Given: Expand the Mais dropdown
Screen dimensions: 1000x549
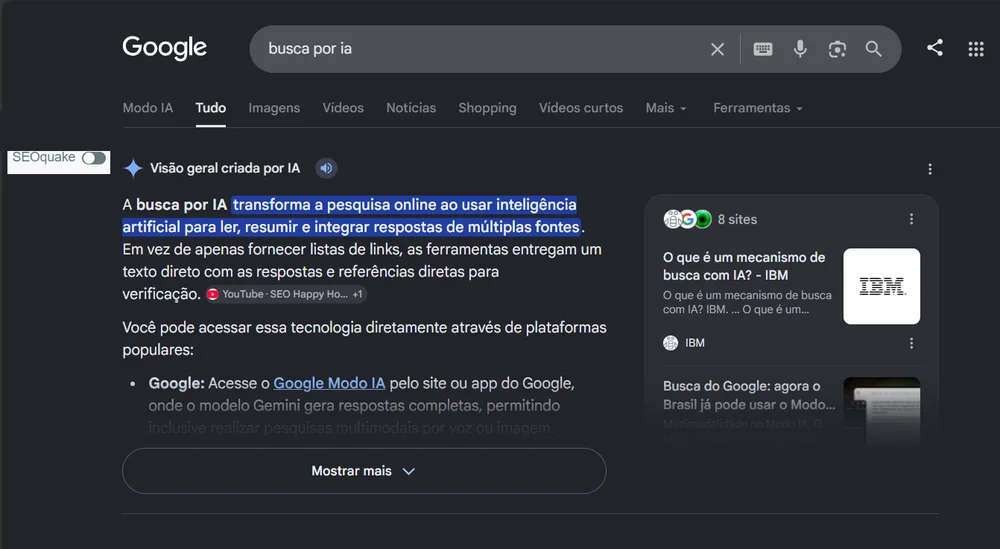Looking at the screenshot, I should coord(666,108).
